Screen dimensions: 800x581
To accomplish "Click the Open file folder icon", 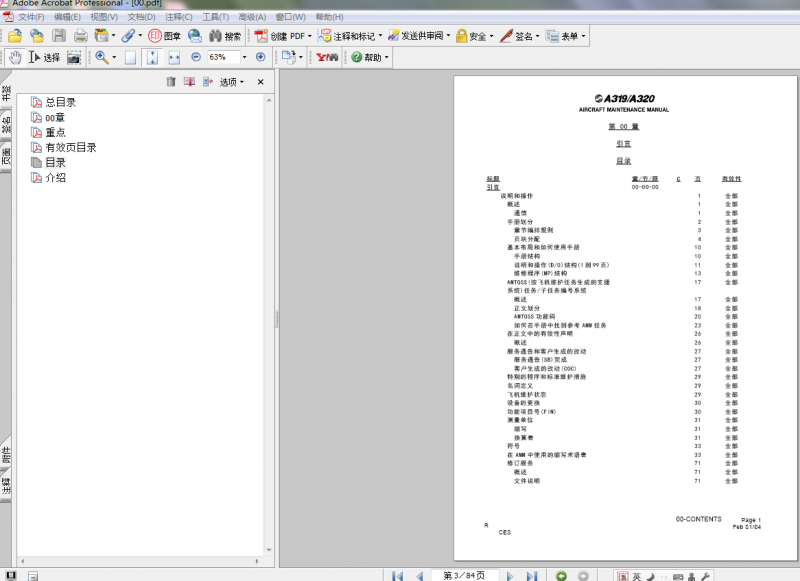I will click(15, 36).
